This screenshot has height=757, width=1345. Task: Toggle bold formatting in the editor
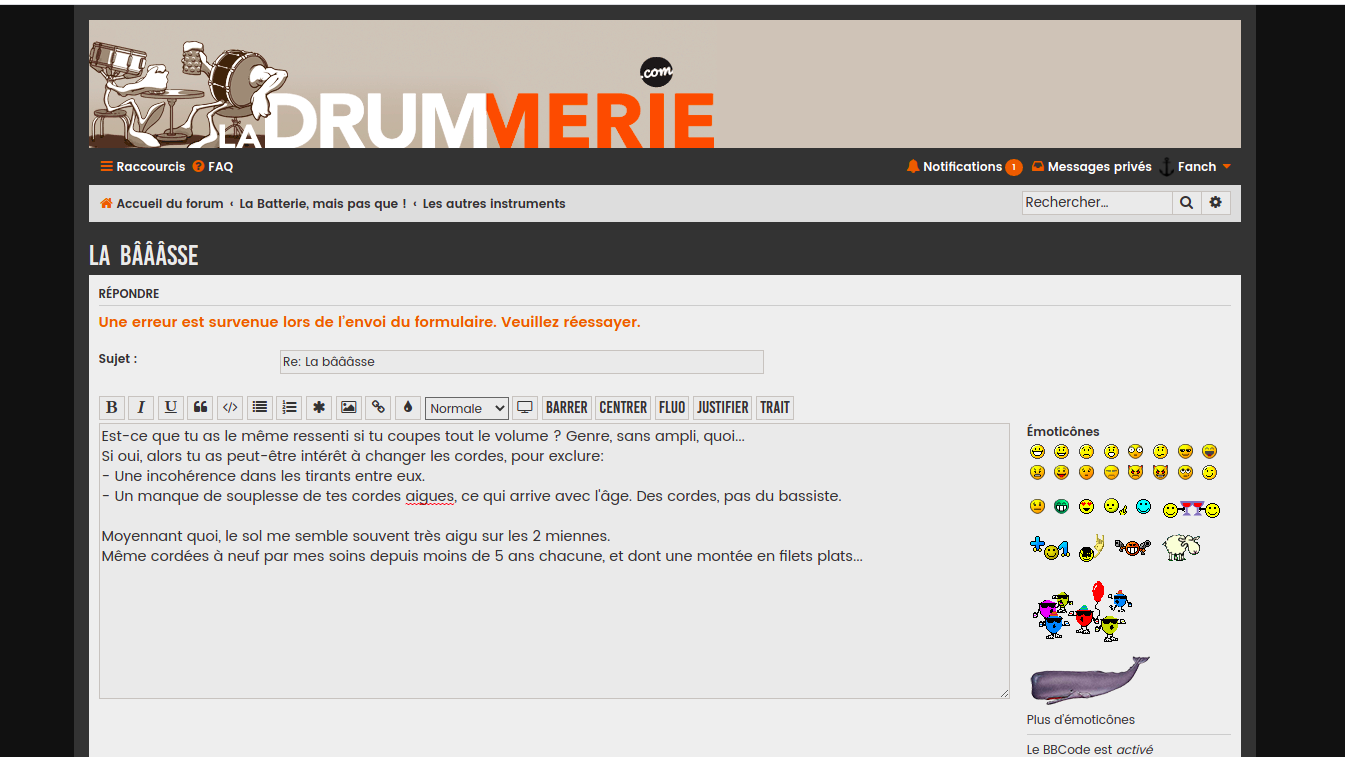click(x=112, y=408)
